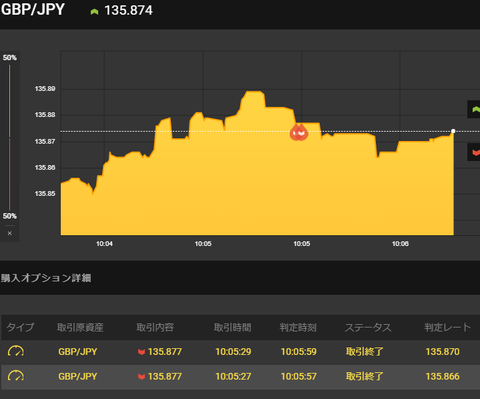Click the gauge icon in the 10:05:27 row
This screenshot has height=399, width=480.
tap(16, 376)
